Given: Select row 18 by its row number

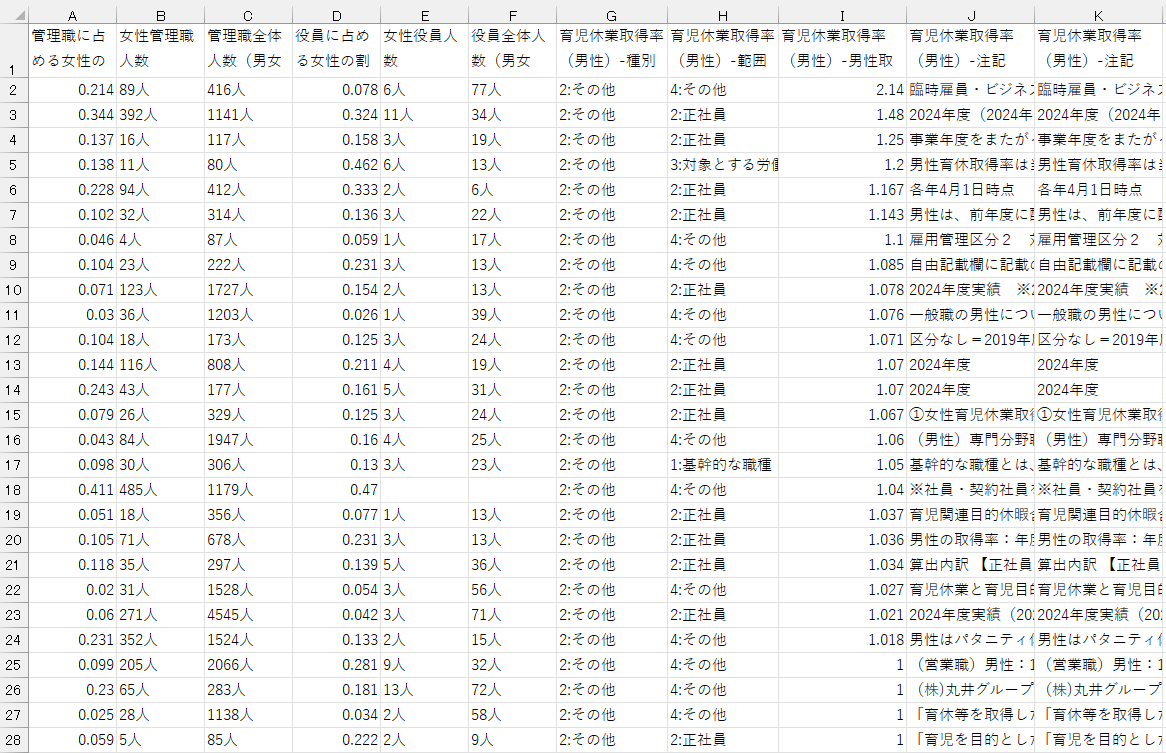Looking at the screenshot, I should tap(13, 490).
